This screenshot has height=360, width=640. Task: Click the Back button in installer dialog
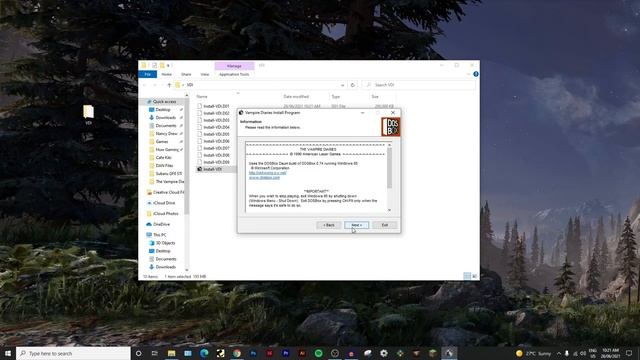coord(329,225)
